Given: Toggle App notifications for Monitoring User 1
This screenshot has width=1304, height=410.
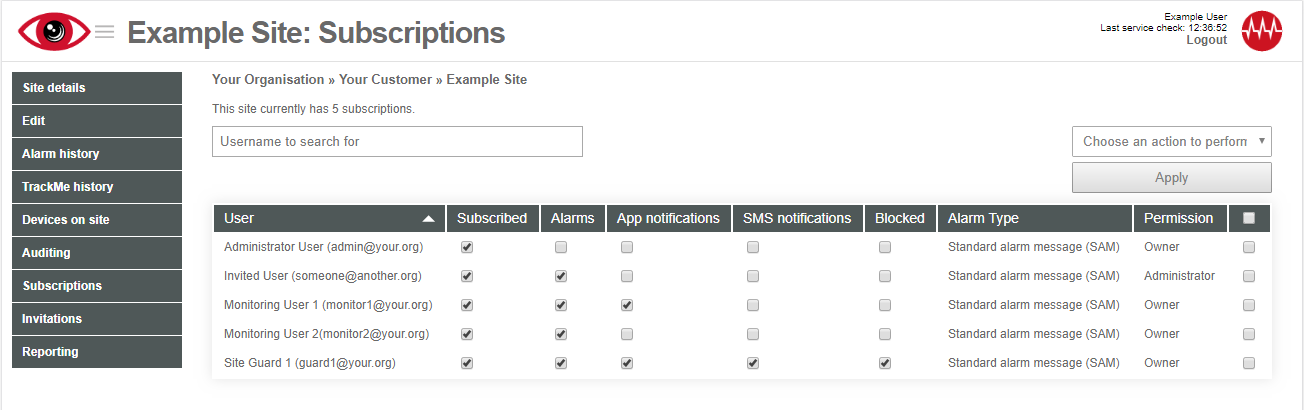Looking at the screenshot, I should [627, 305].
